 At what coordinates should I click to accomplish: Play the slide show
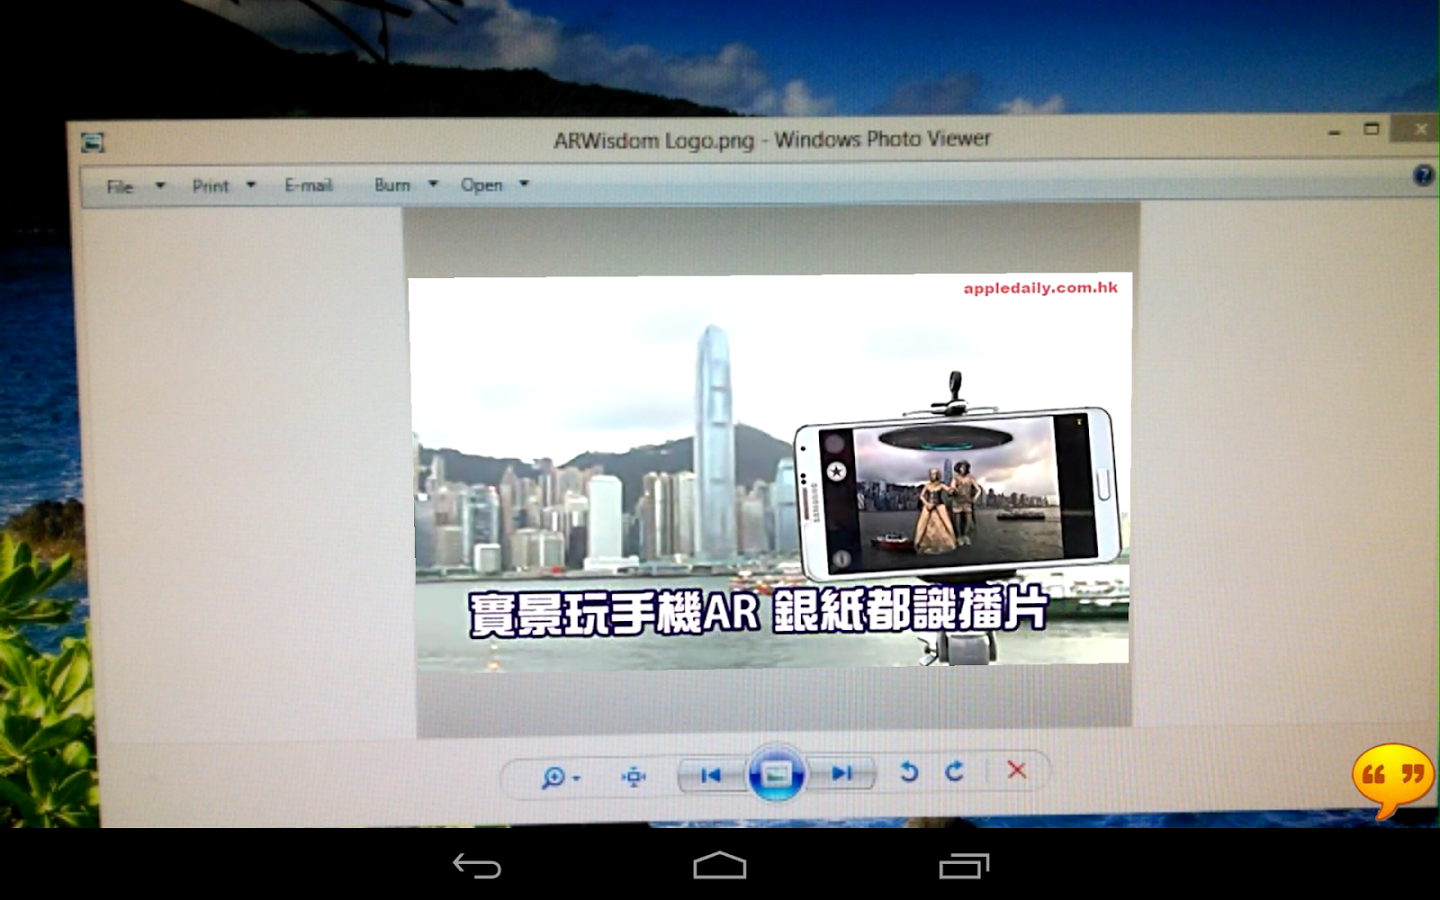tap(776, 774)
